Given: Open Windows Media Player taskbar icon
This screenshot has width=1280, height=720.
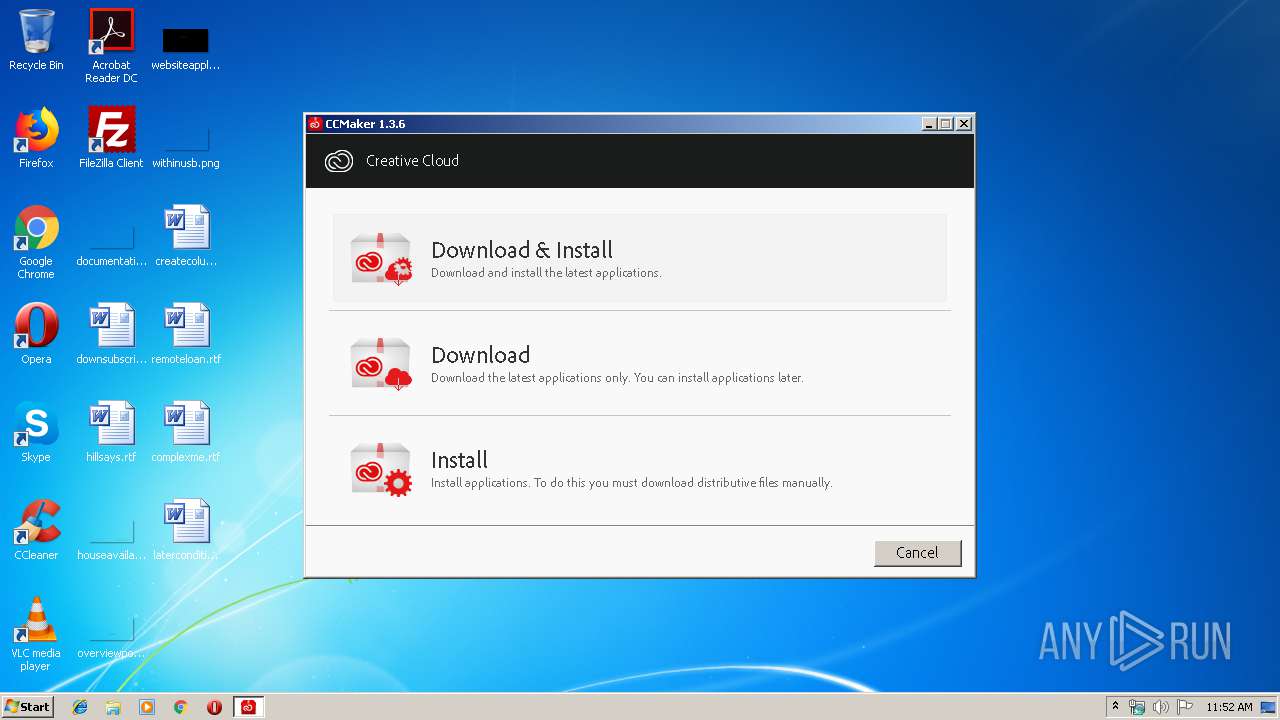Looking at the screenshot, I should tap(147, 707).
